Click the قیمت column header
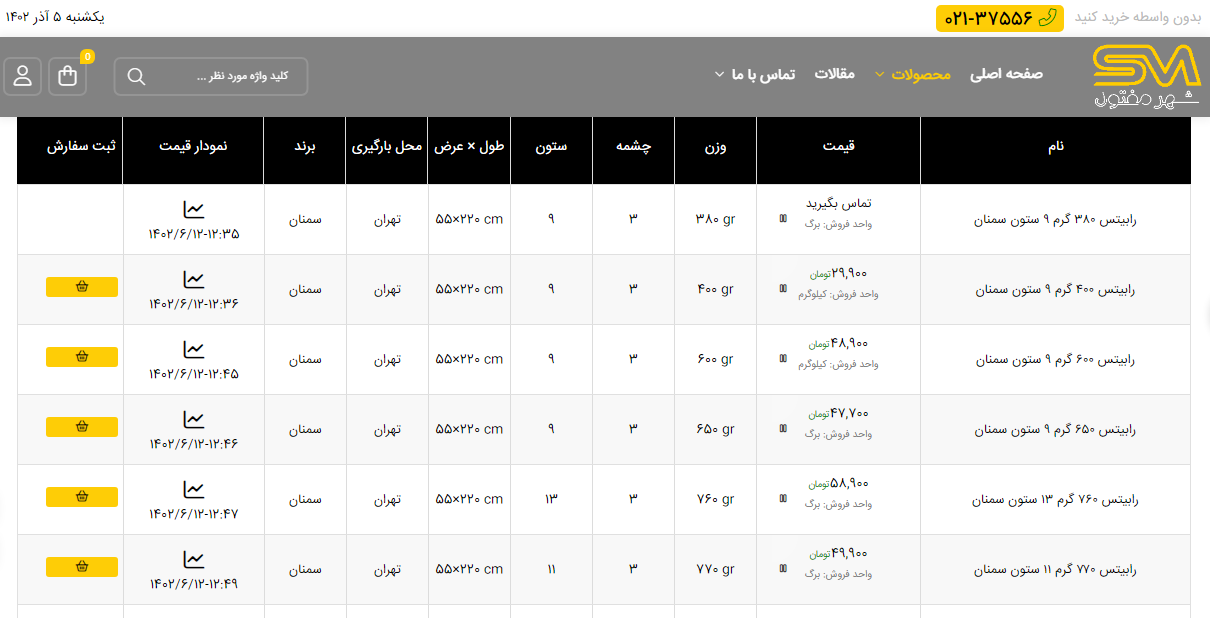 [837, 147]
